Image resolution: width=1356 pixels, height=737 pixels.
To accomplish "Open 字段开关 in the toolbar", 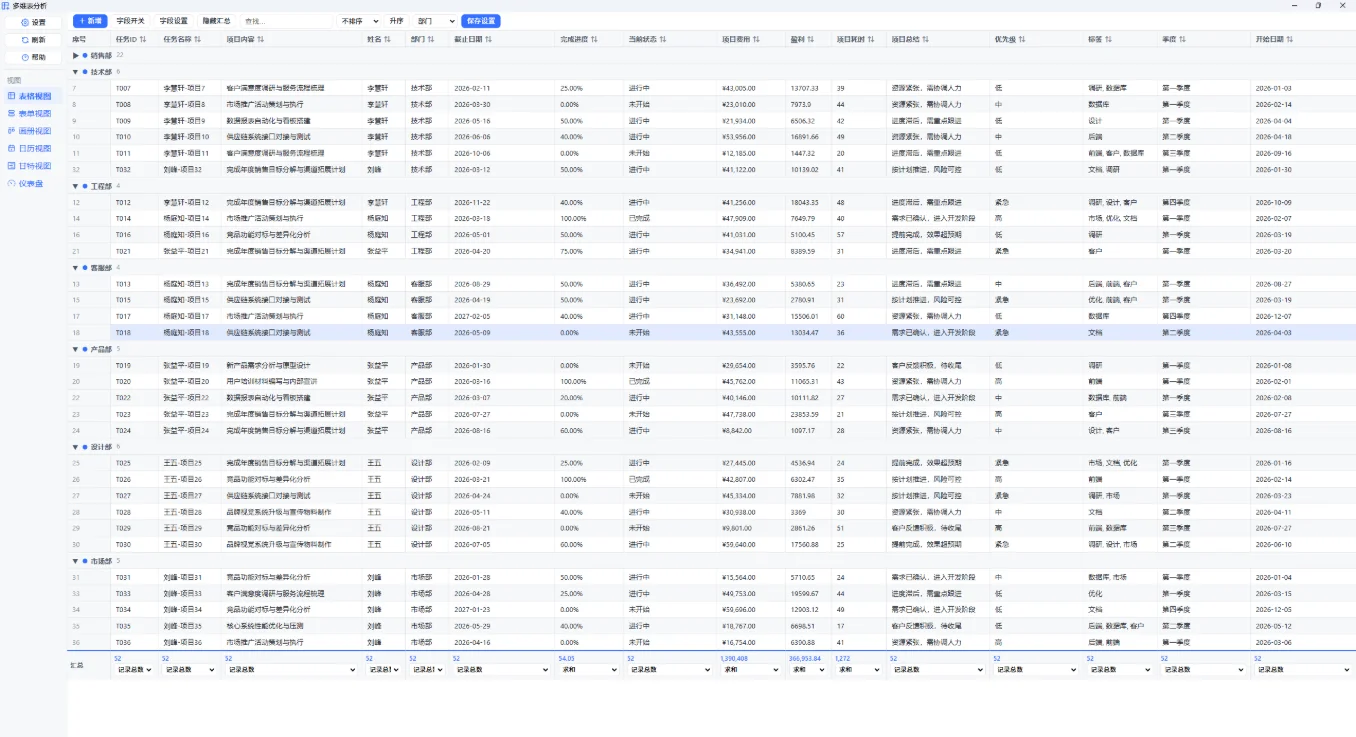I will (x=130, y=20).
